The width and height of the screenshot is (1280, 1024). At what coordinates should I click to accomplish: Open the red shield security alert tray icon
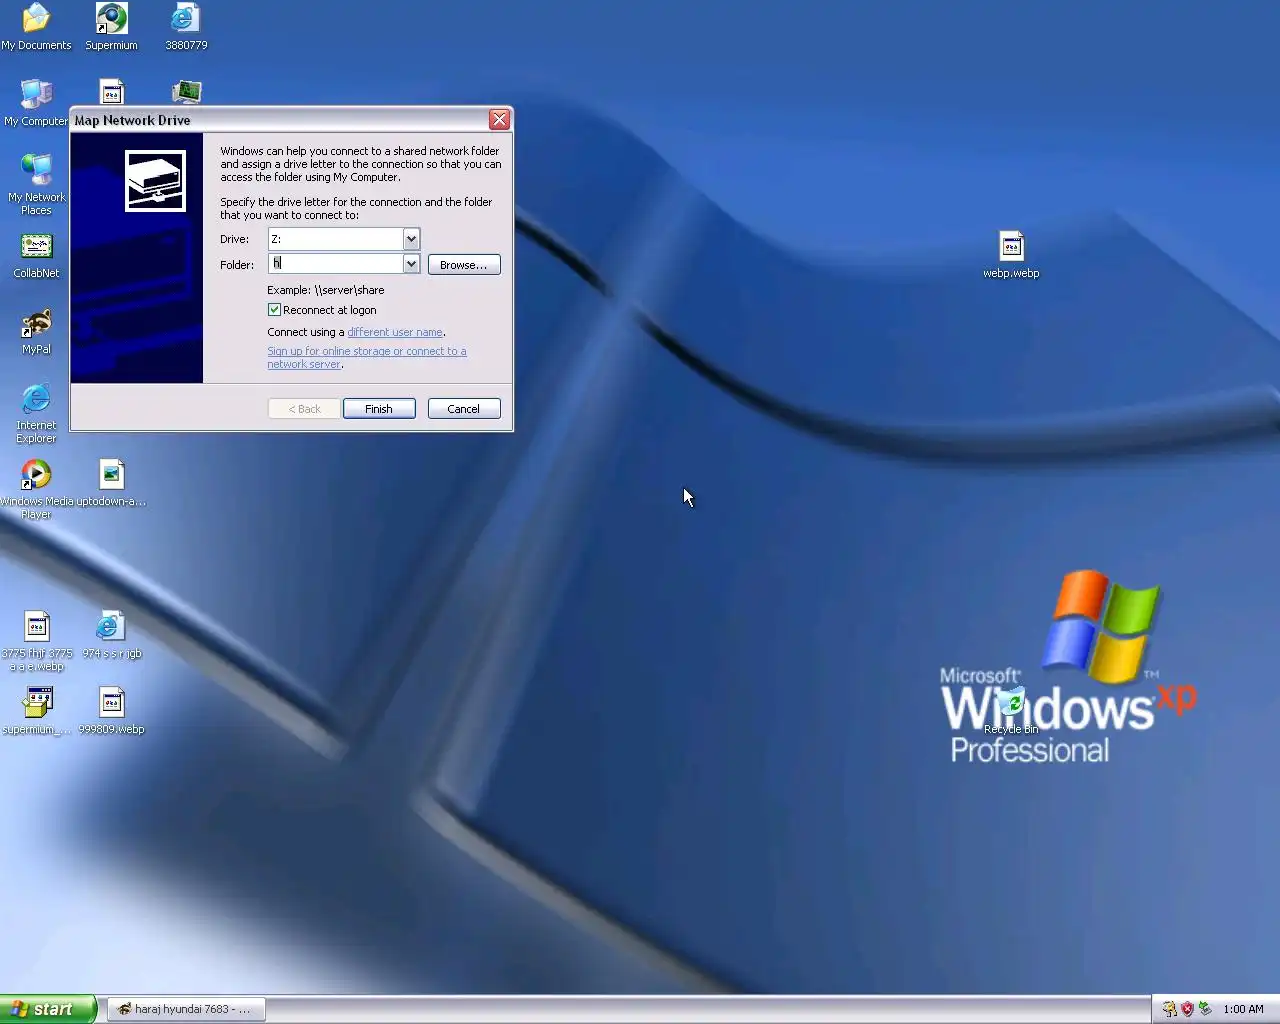1187,1009
